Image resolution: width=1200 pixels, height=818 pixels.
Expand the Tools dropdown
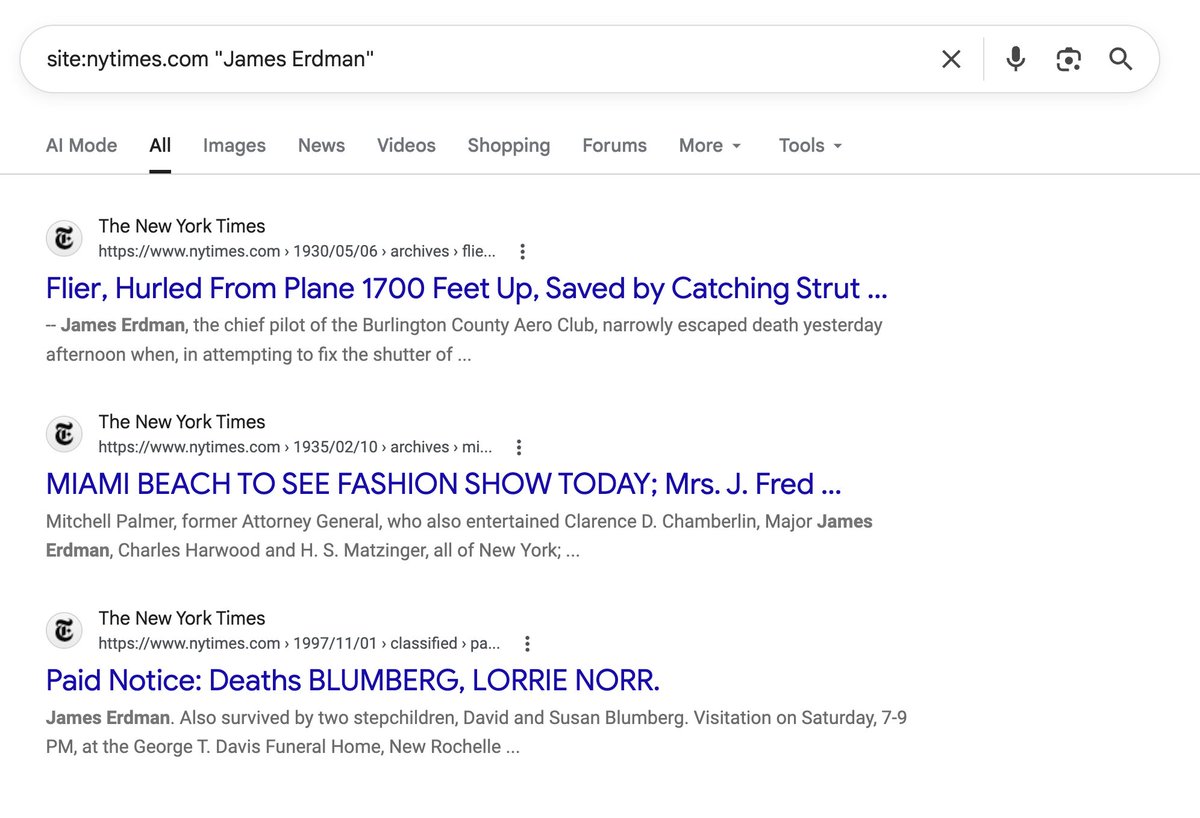(810, 145)
